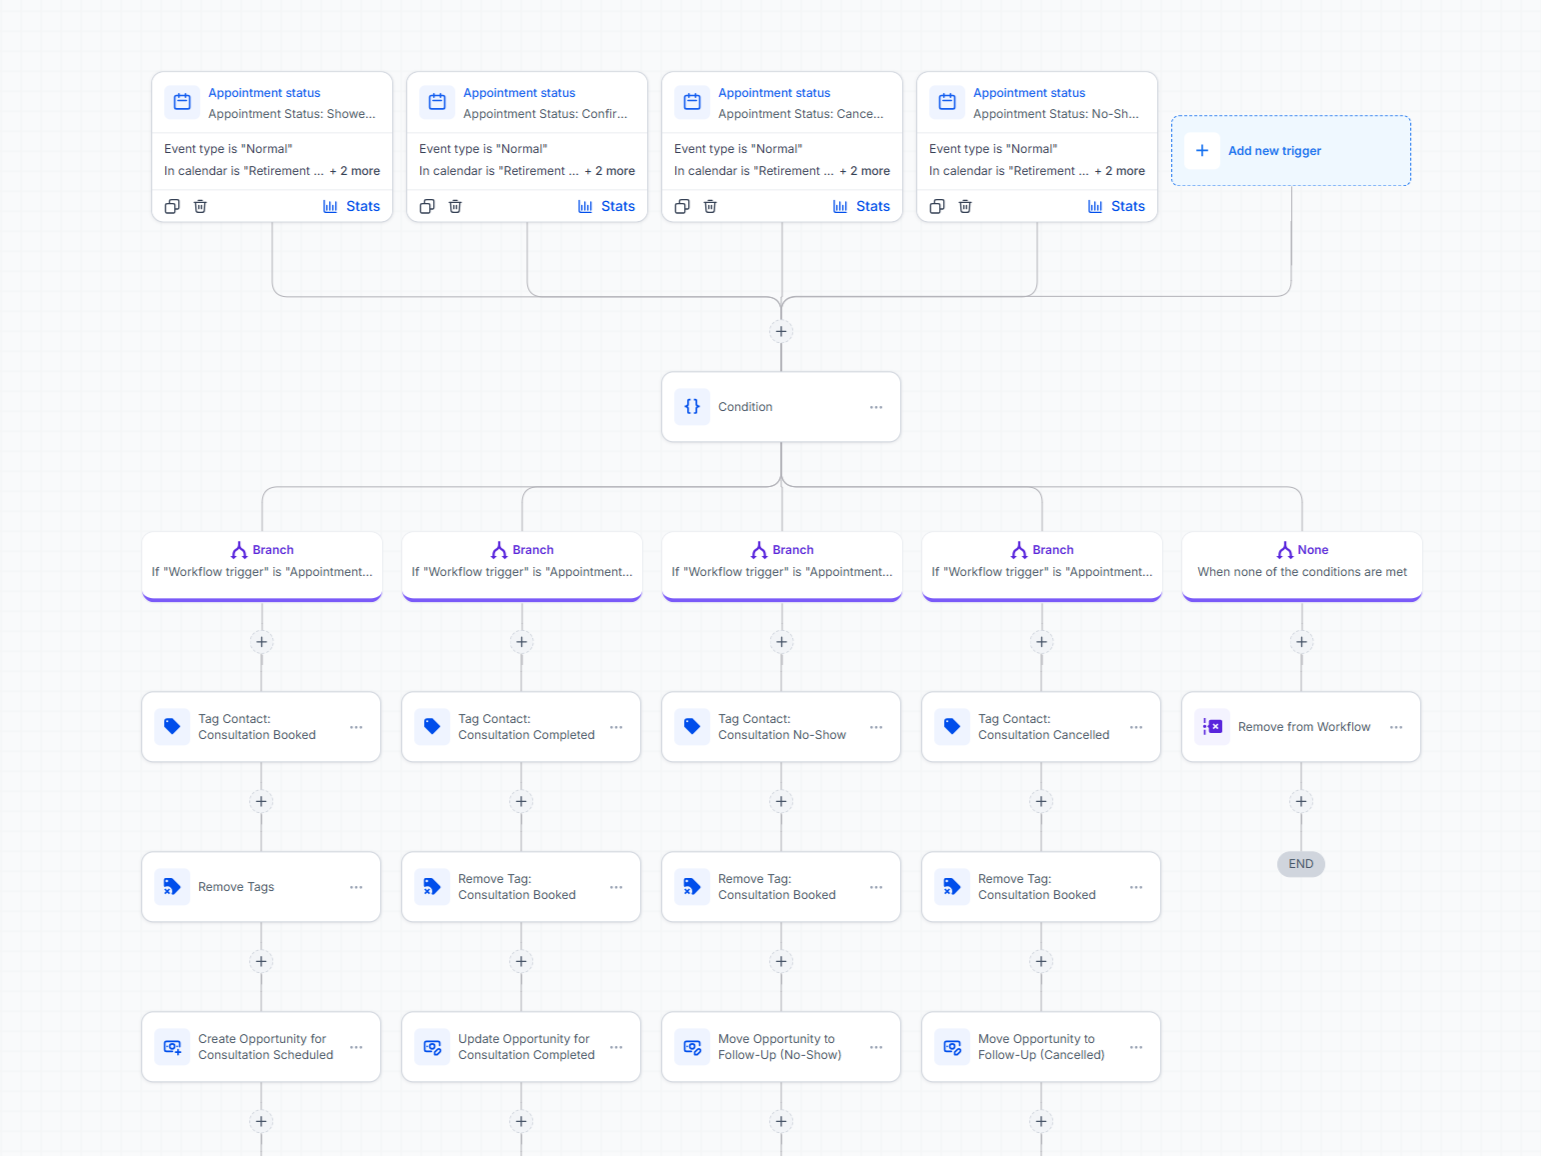Viewport: 1541px width, 1156px height.
Task: Open the Condition node's three-dot menu
Action: (x=876, y=407)
